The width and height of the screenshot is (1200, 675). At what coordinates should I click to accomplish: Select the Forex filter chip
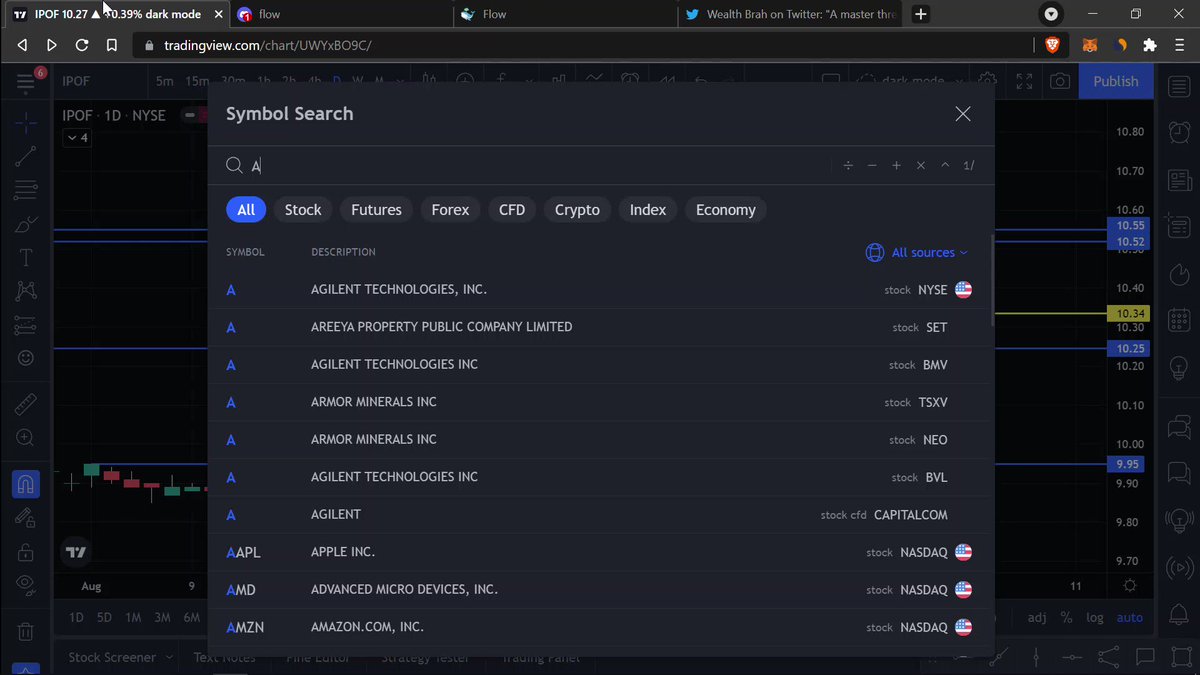click(450, 210)
